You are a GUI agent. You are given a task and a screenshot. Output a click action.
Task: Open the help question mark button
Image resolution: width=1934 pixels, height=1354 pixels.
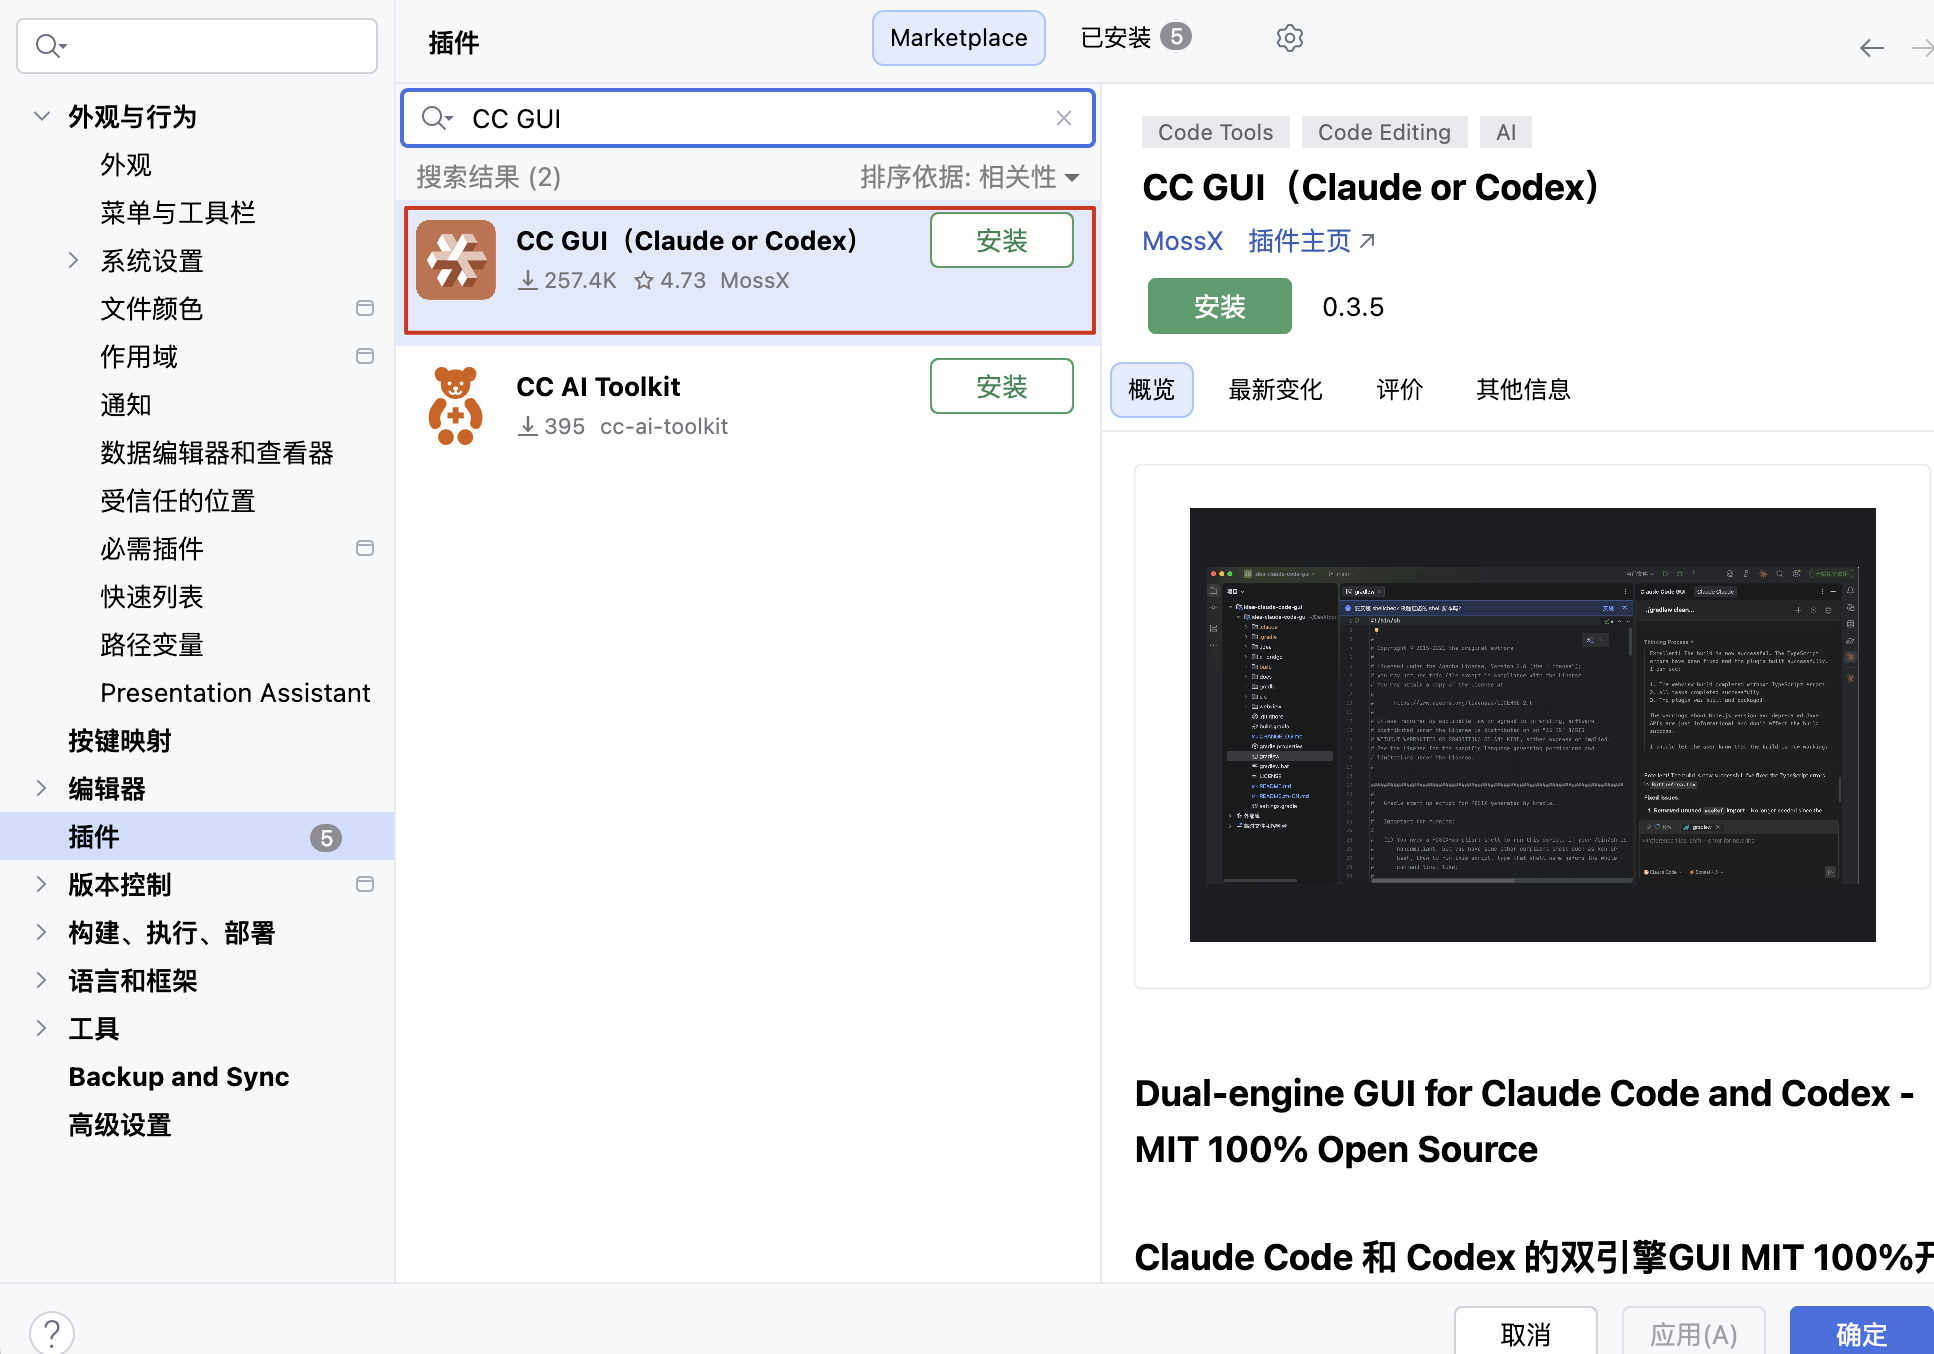(52, 1332)
